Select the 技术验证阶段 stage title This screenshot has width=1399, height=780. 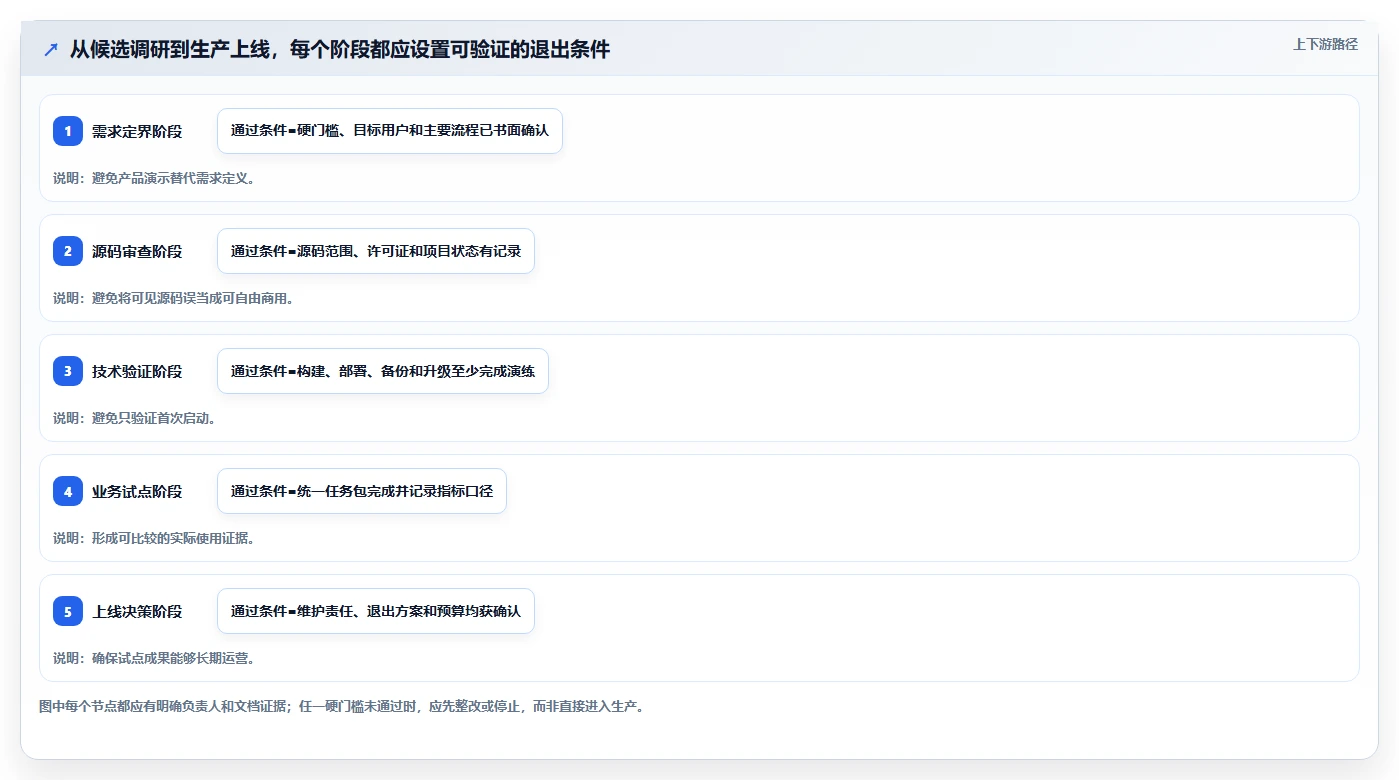[137, 371]
